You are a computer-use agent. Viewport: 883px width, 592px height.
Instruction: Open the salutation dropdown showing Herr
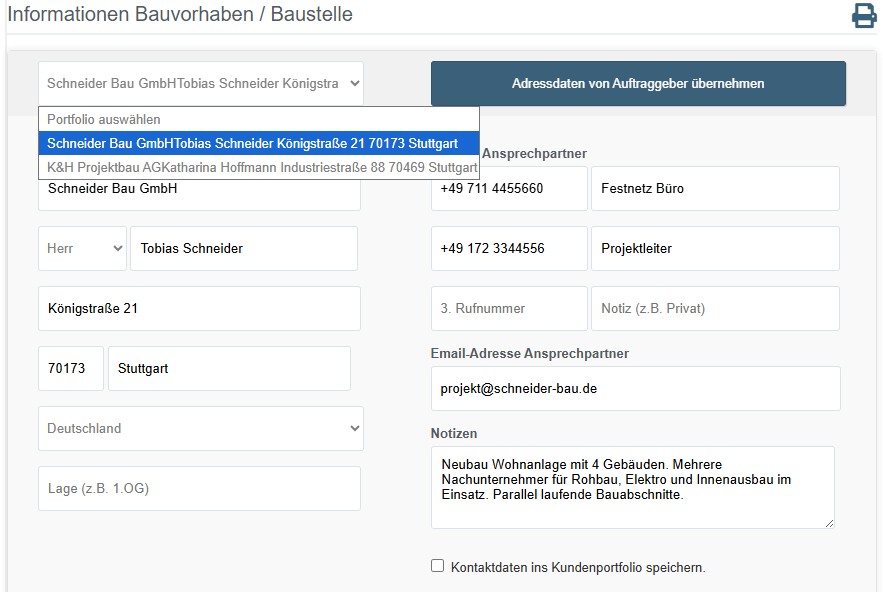(x=82, y=248)
